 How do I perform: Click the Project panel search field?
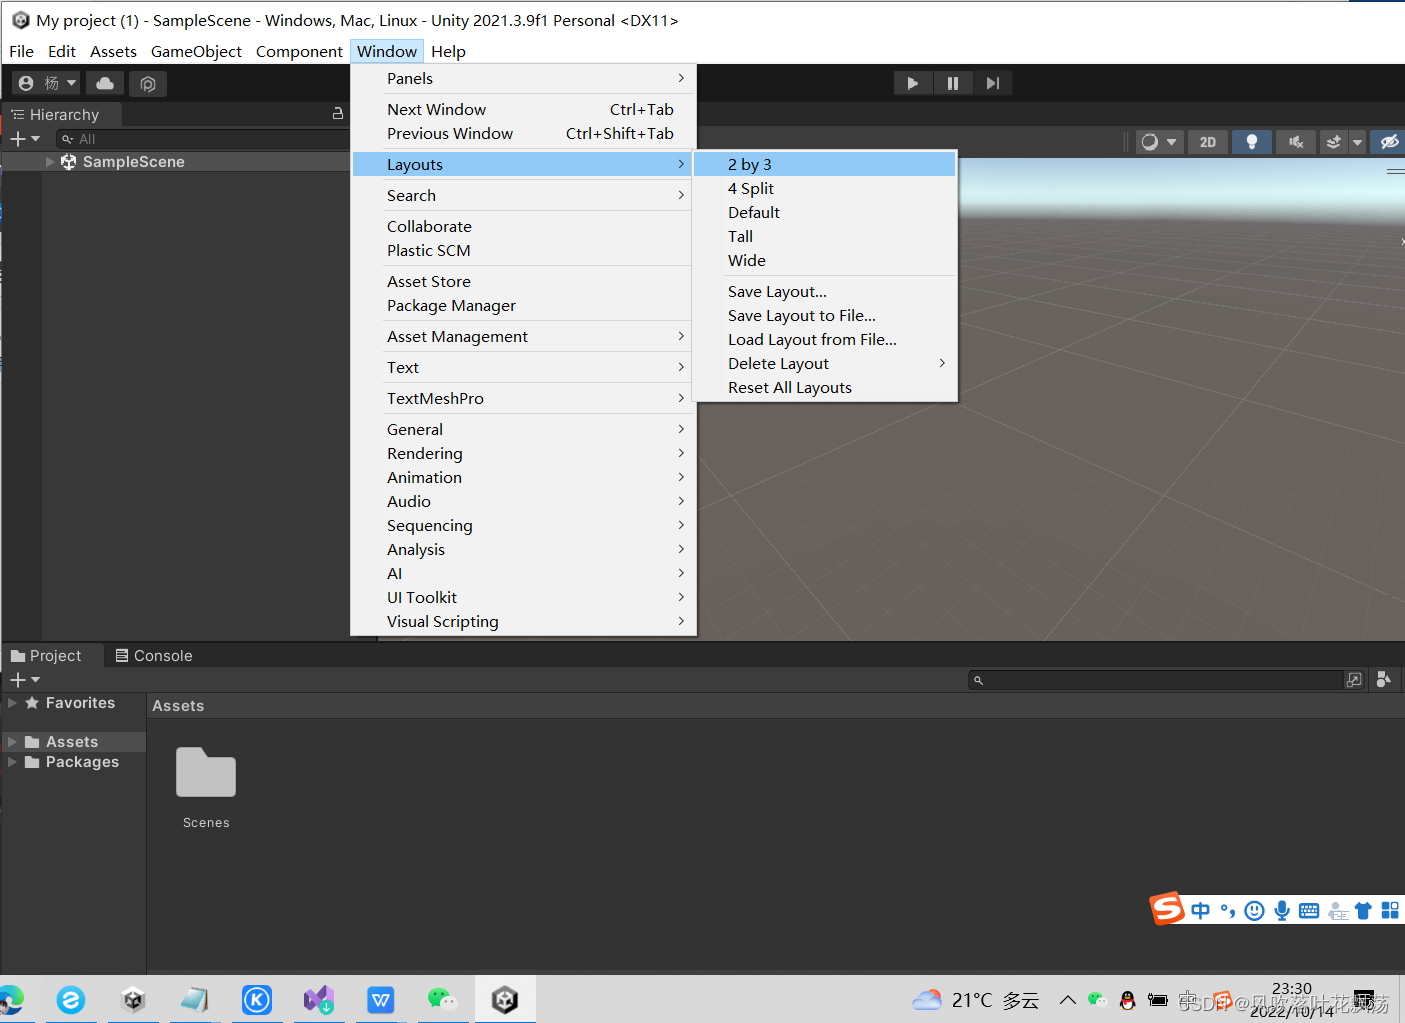pos(1155,680)
